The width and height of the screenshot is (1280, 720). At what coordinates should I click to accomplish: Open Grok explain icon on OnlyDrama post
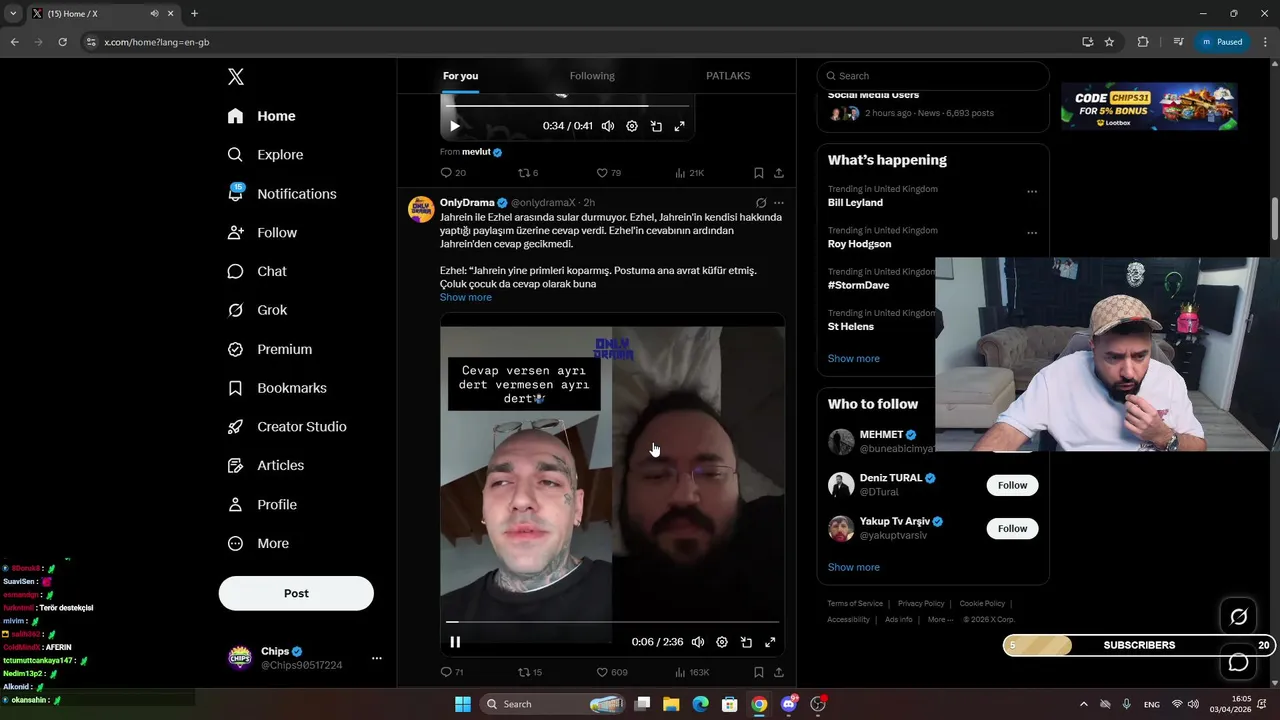pyautogui.click(x=761, y=203)
